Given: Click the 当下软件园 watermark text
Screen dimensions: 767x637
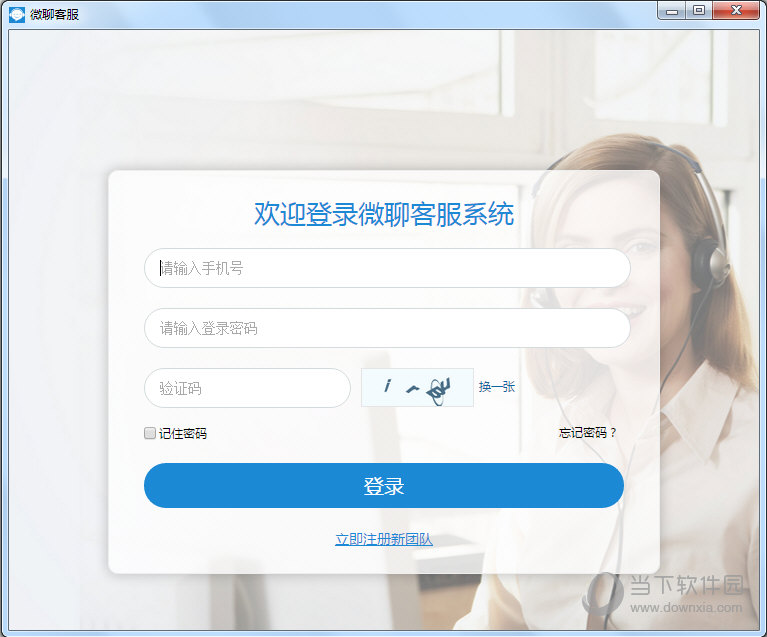Looking at the screenshot, I should (x=686, y=585).
